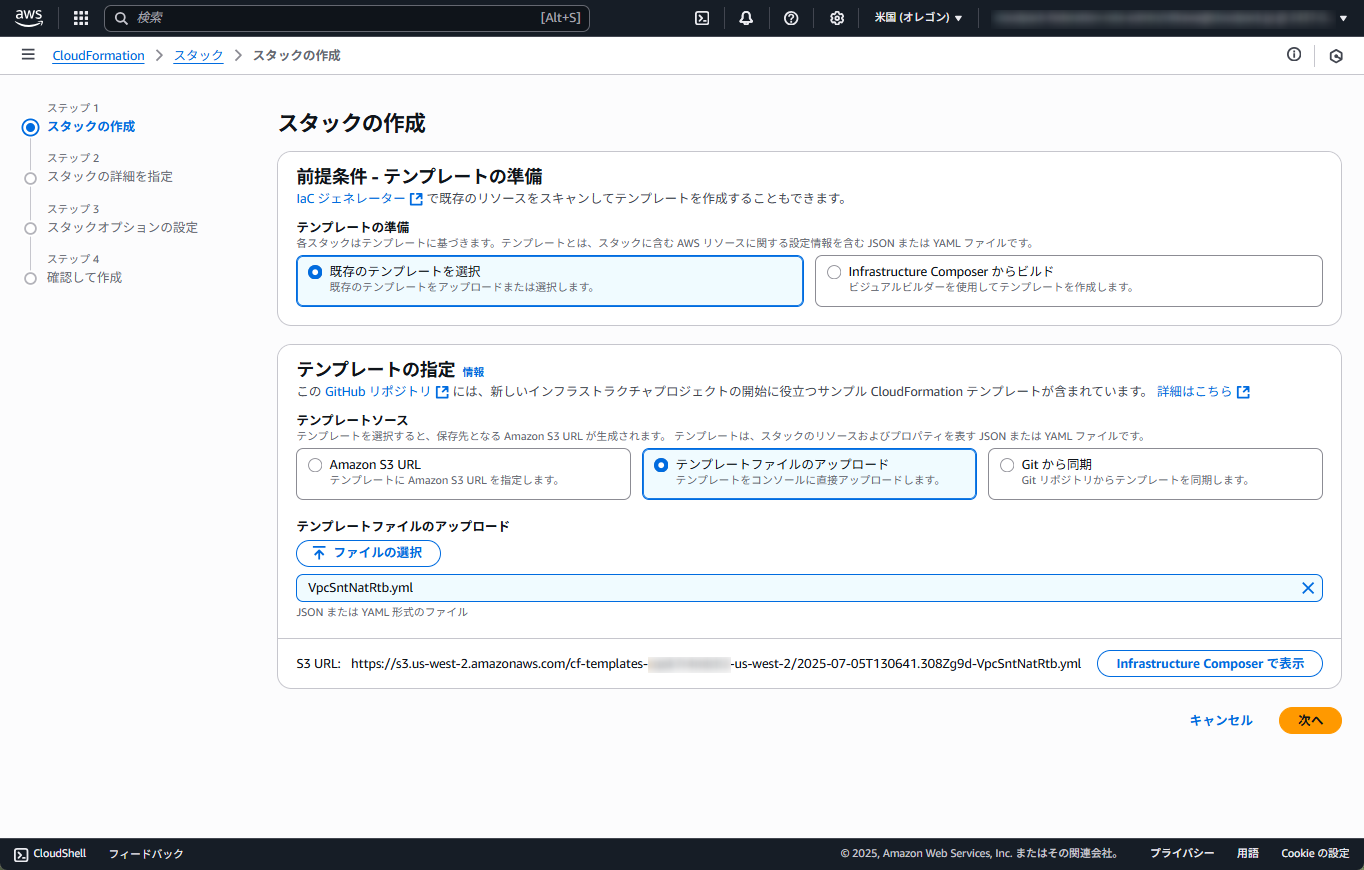Open the services grid menu
This screenshot has width=1364, height=870.
[x=81, y=18]
